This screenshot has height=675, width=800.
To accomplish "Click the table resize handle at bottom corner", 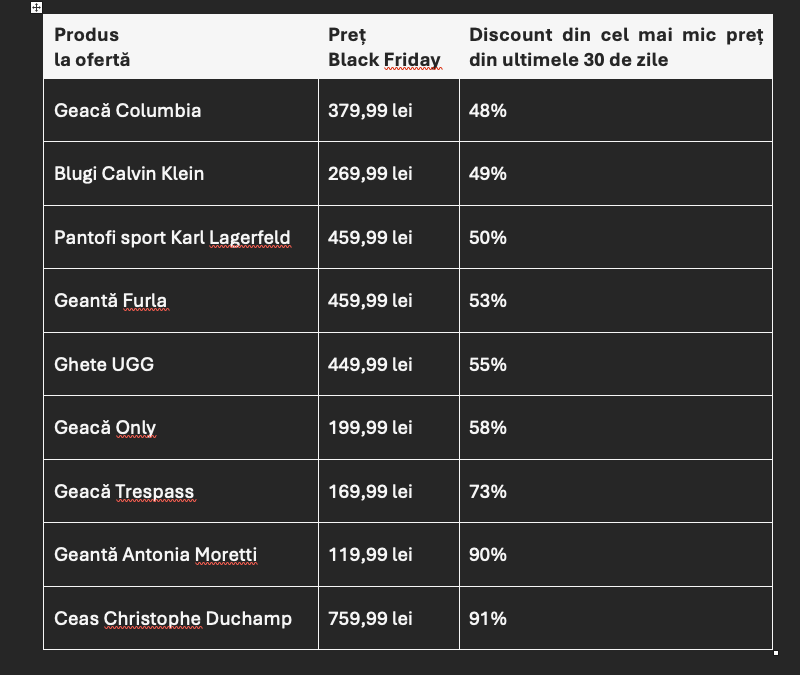I will (777, 653).
